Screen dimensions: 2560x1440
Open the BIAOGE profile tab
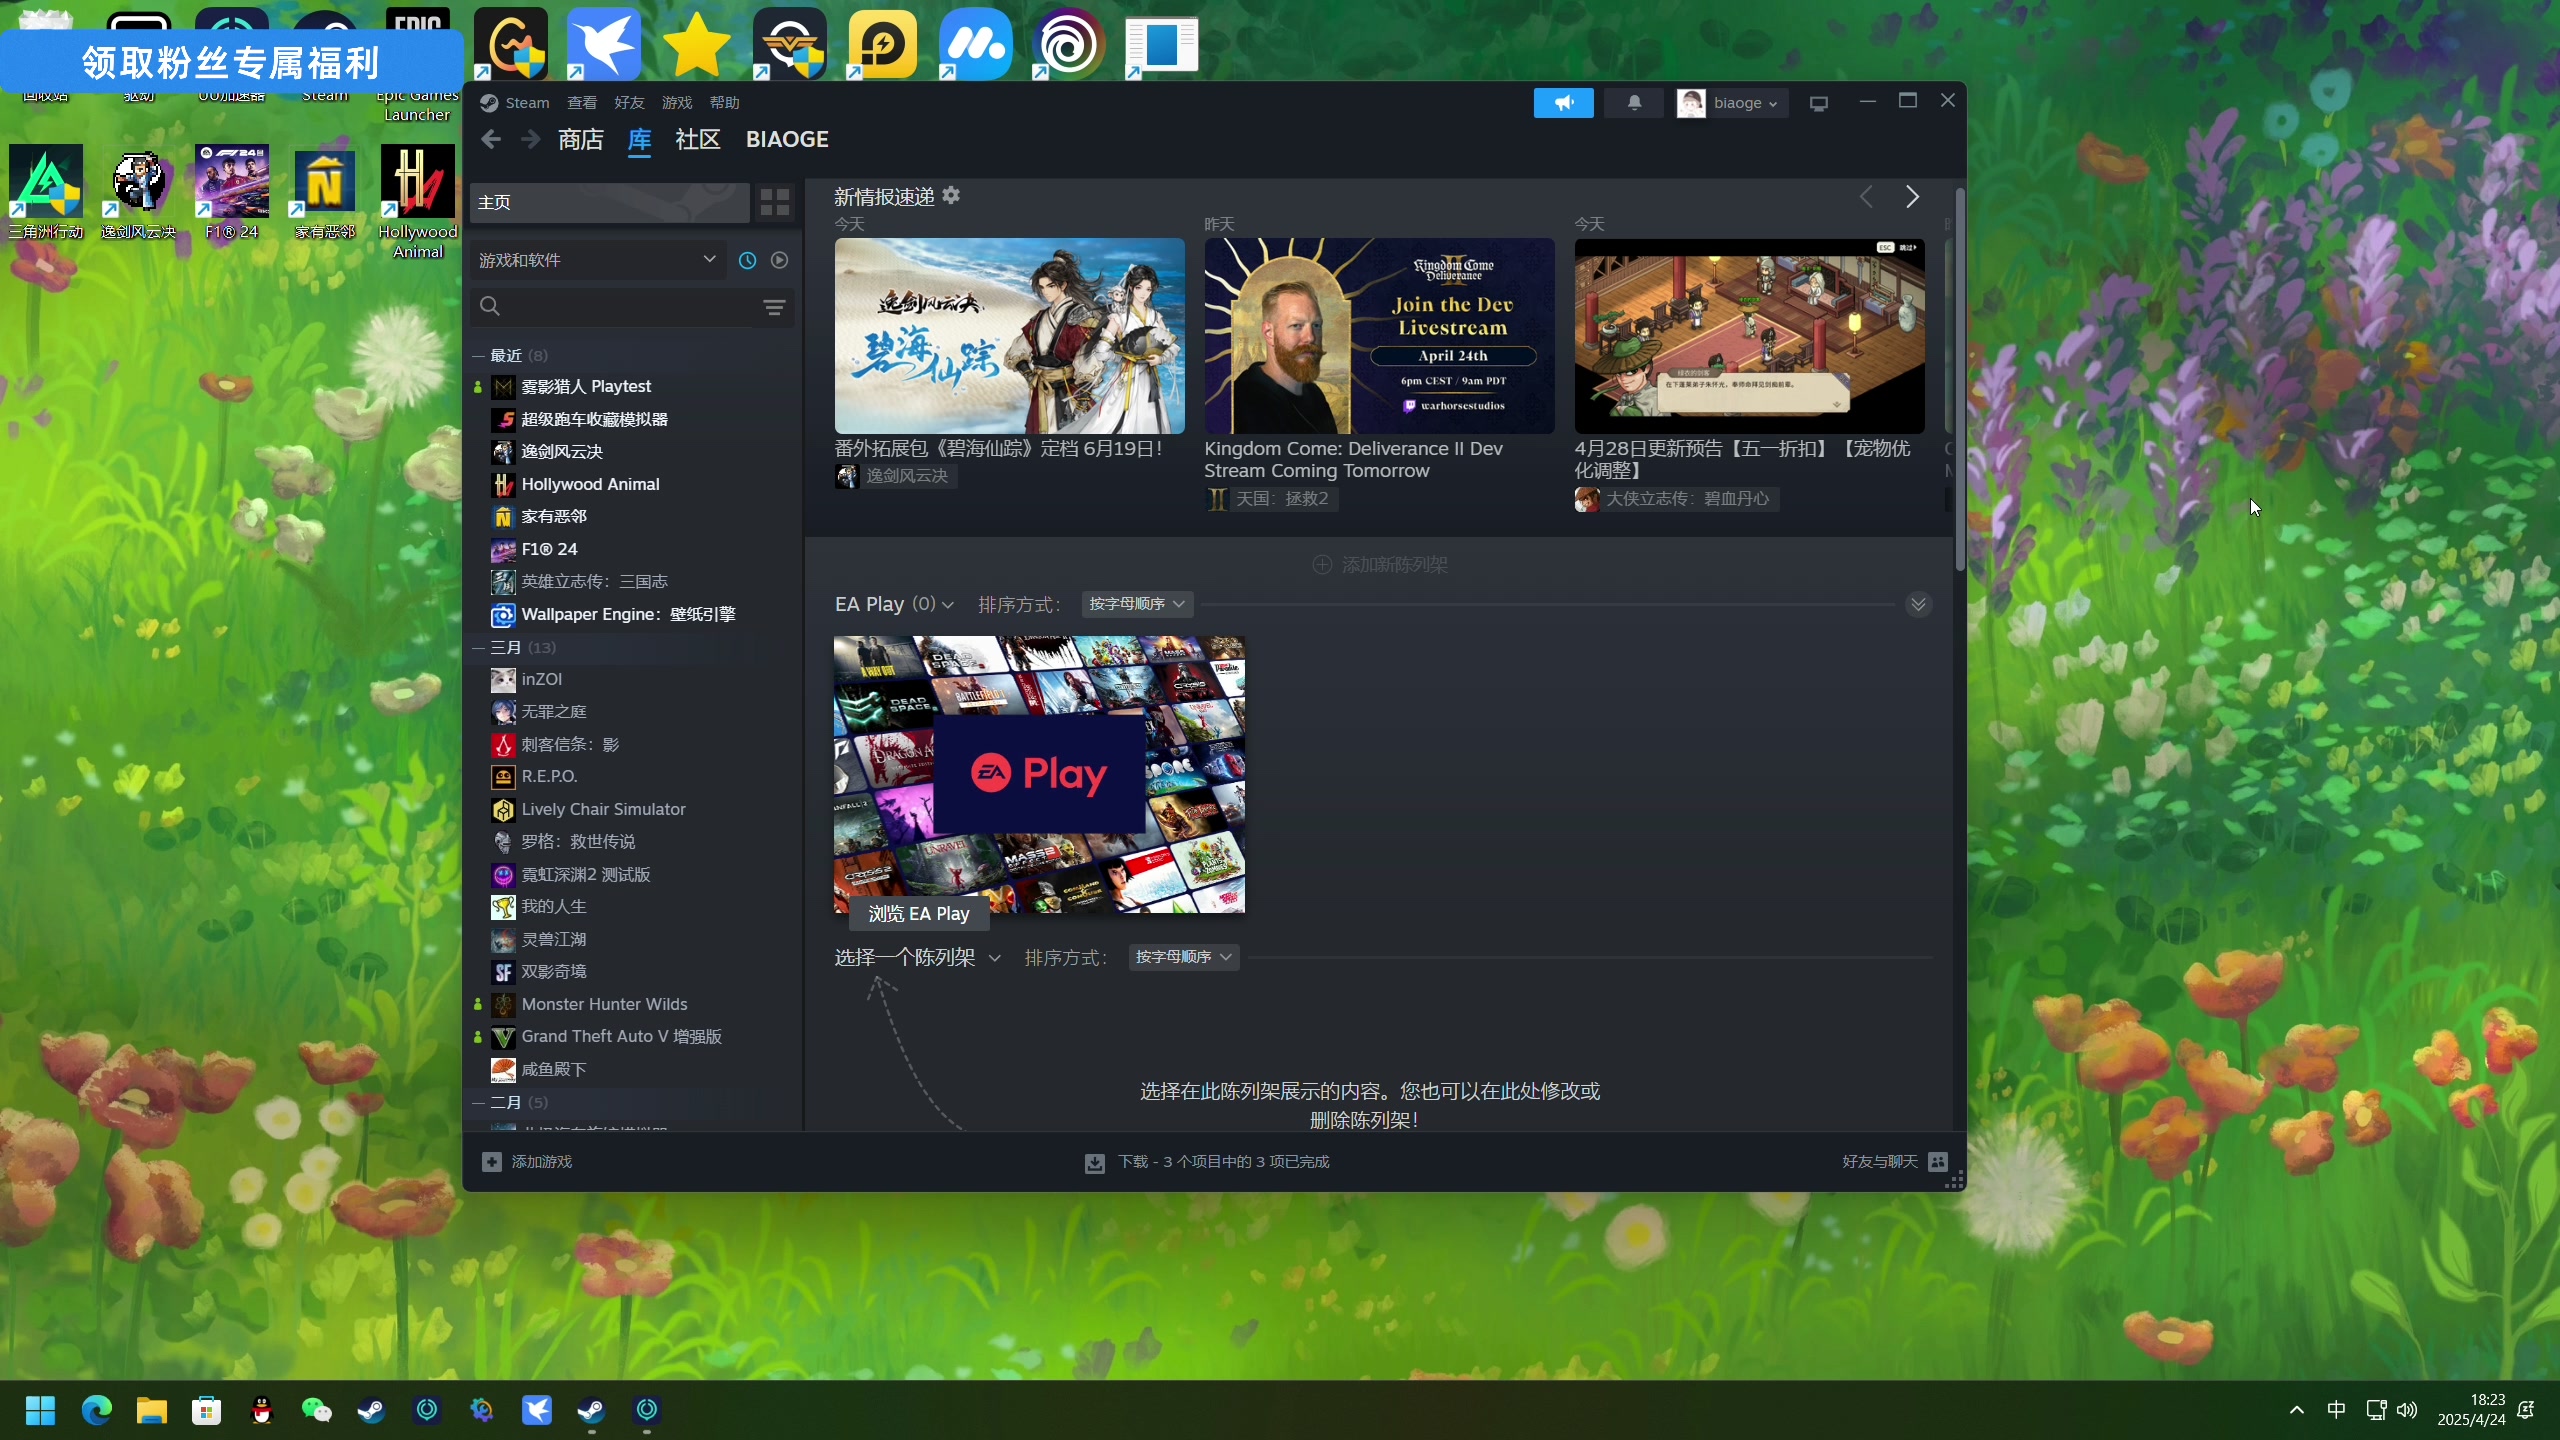[787, 140]
